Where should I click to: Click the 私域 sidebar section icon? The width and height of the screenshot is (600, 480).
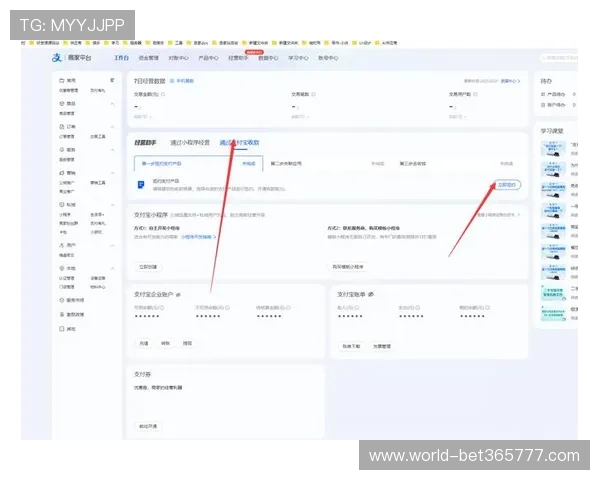coord(62,204)
